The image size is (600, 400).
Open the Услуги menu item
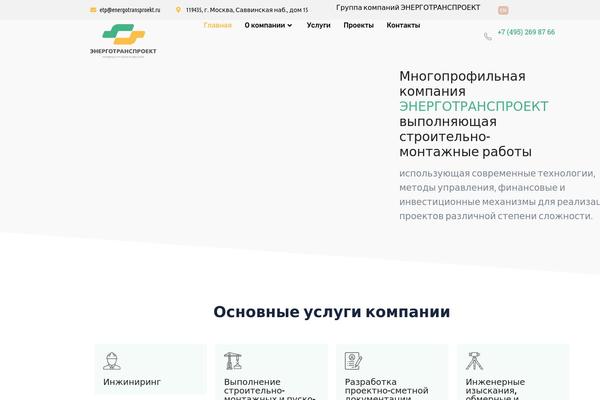click(x=318, y=25)
